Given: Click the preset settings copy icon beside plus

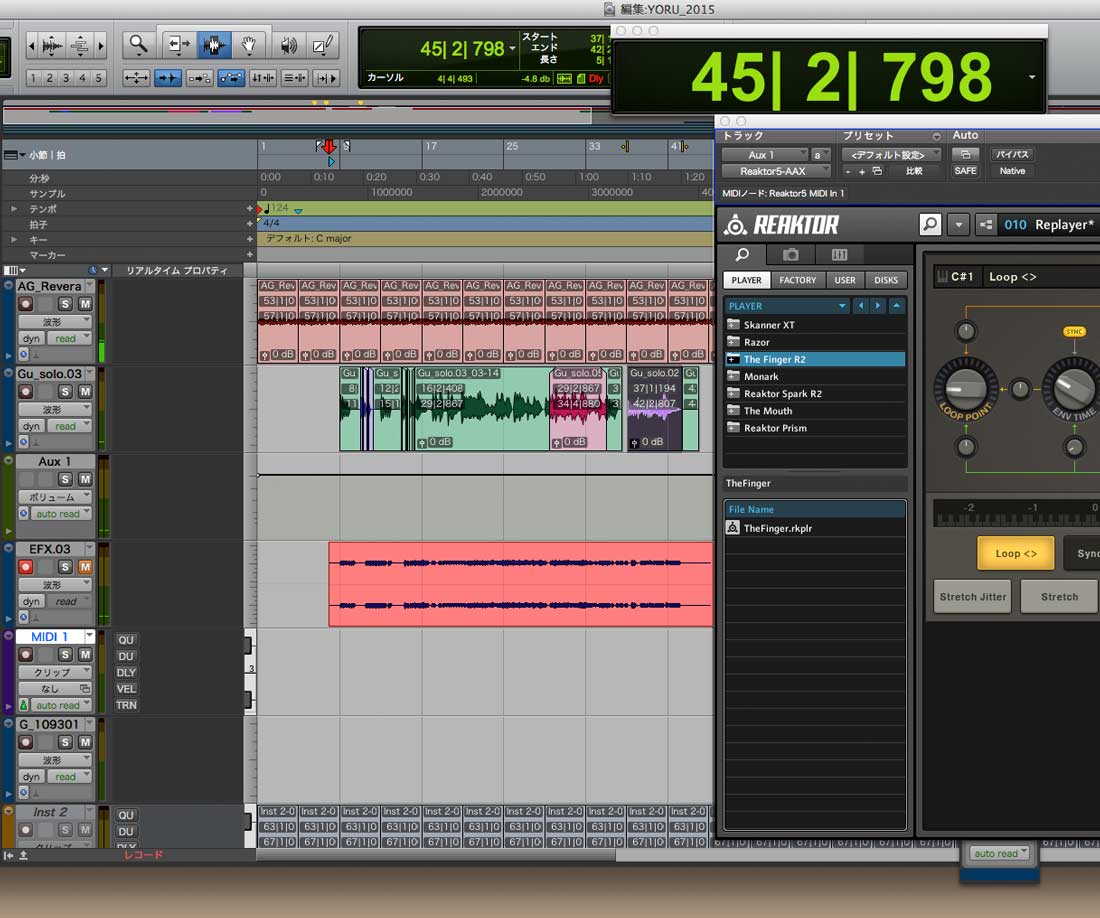Looking at the screenshot, I should [x=877, y=171].
